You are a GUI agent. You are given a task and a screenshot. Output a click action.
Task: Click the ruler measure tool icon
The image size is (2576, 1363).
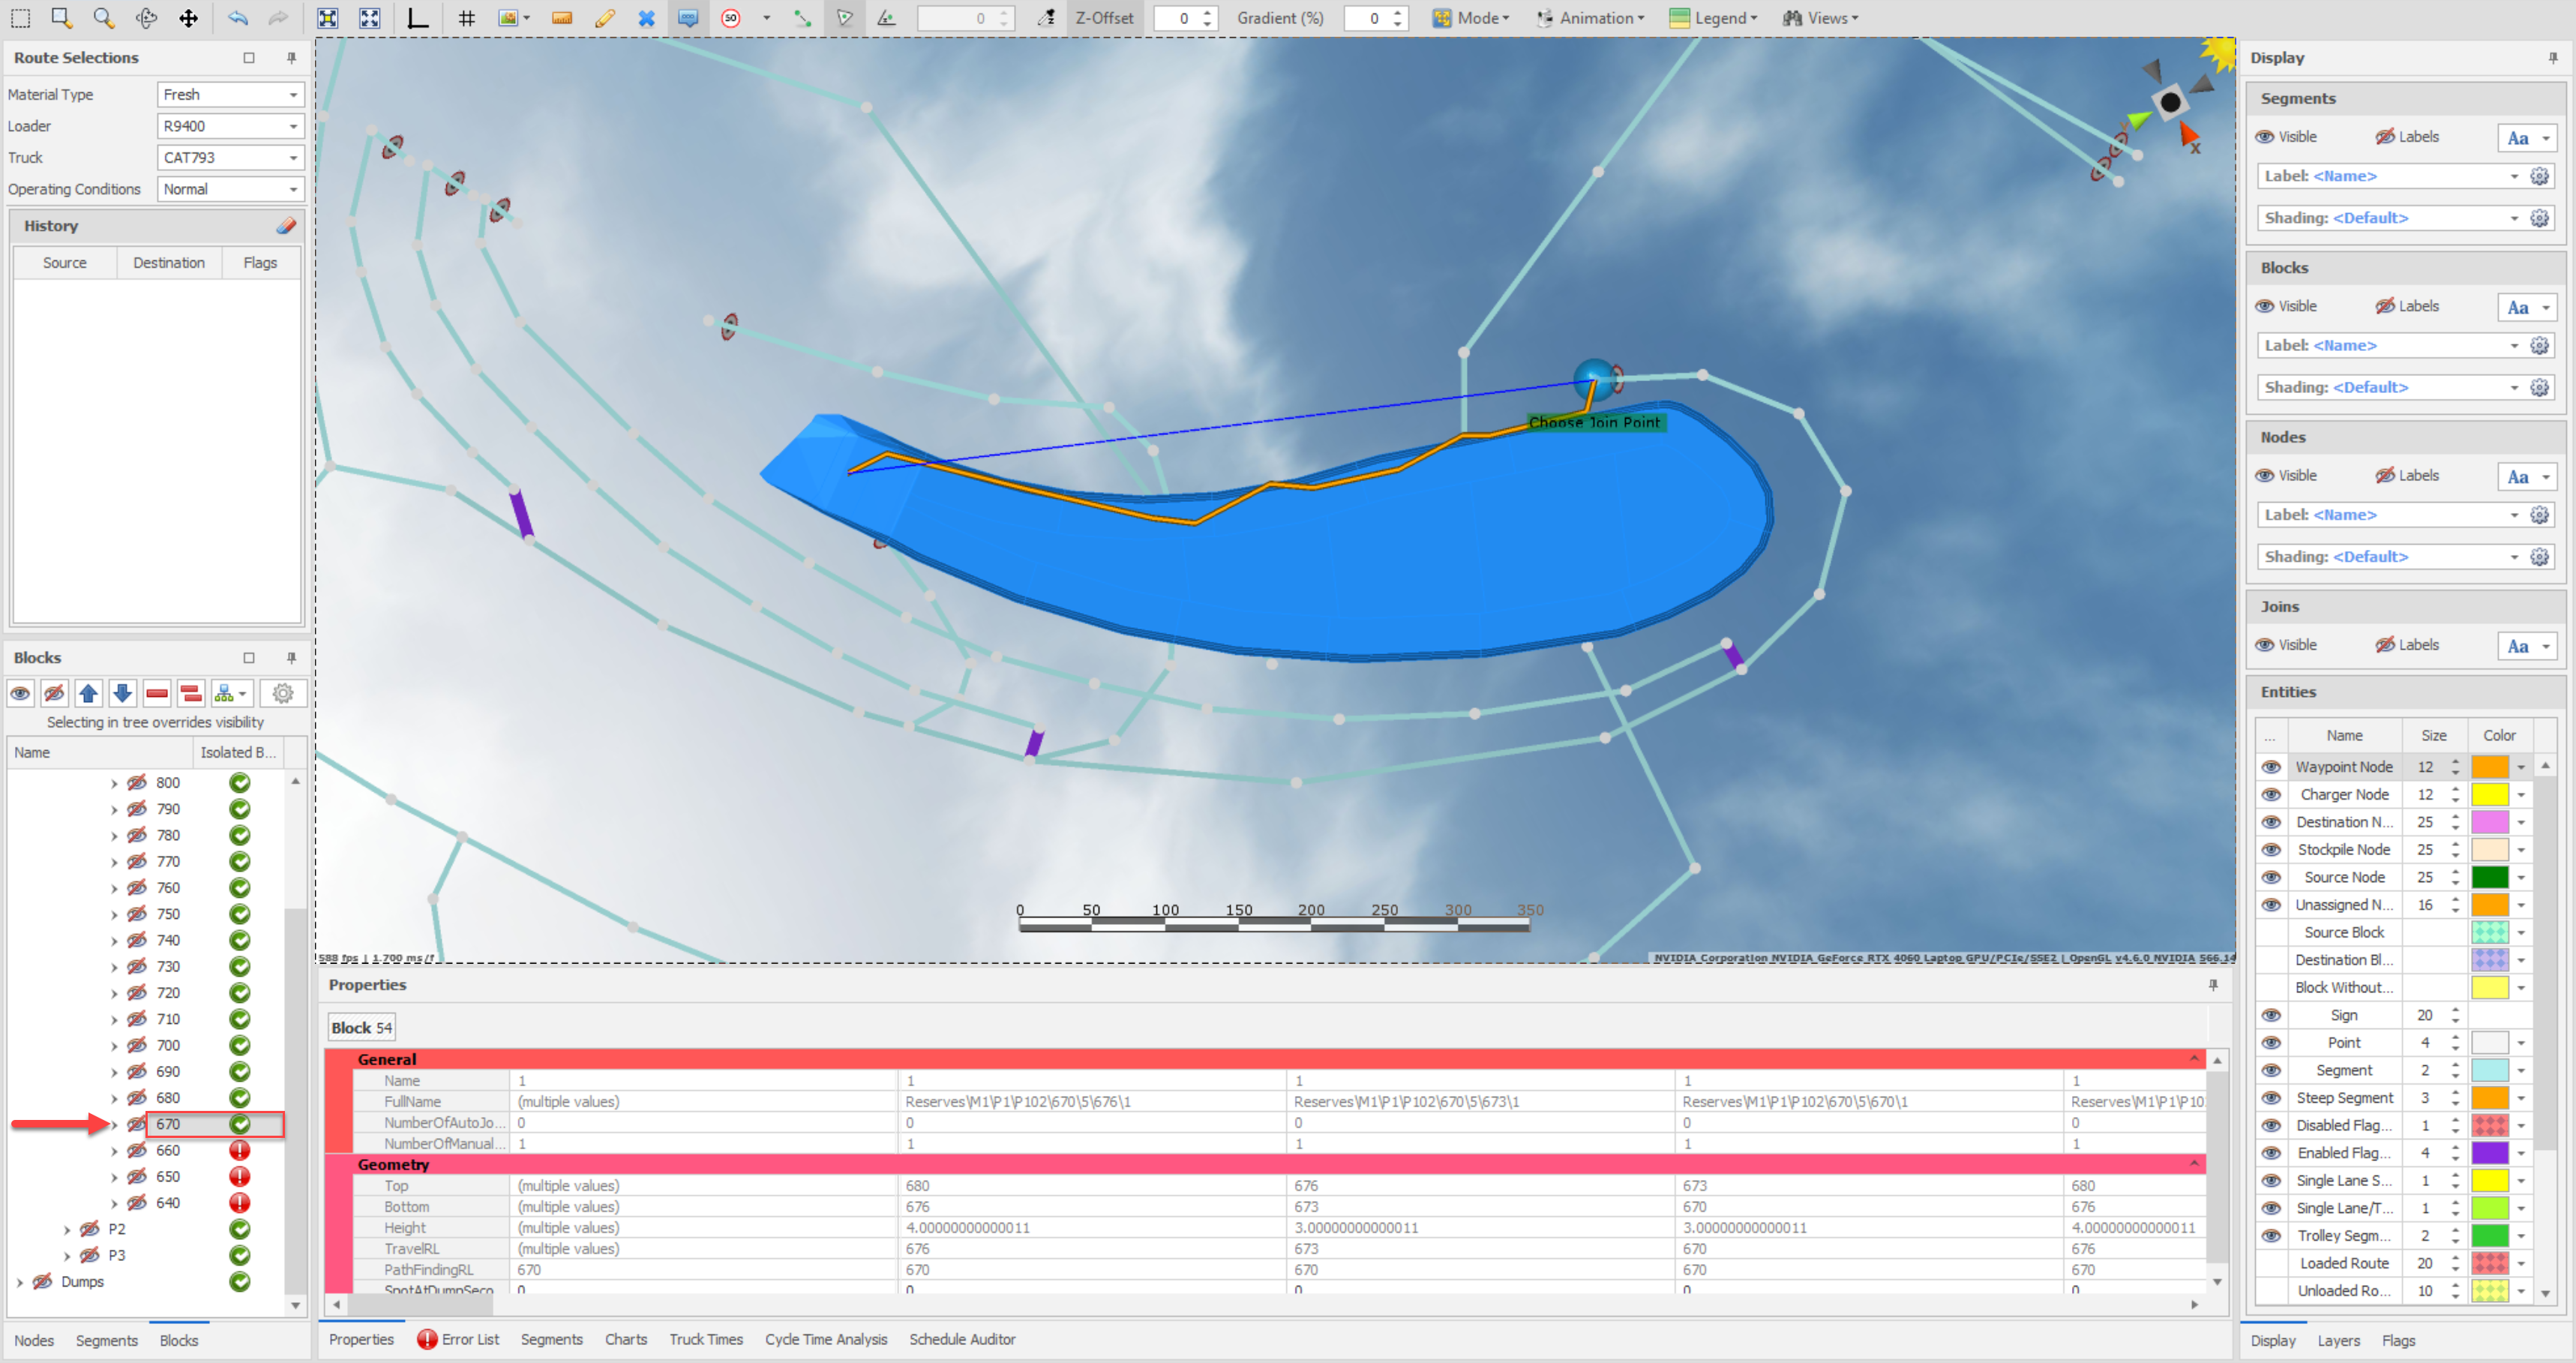pyautogui.click(x=561, y=18)
